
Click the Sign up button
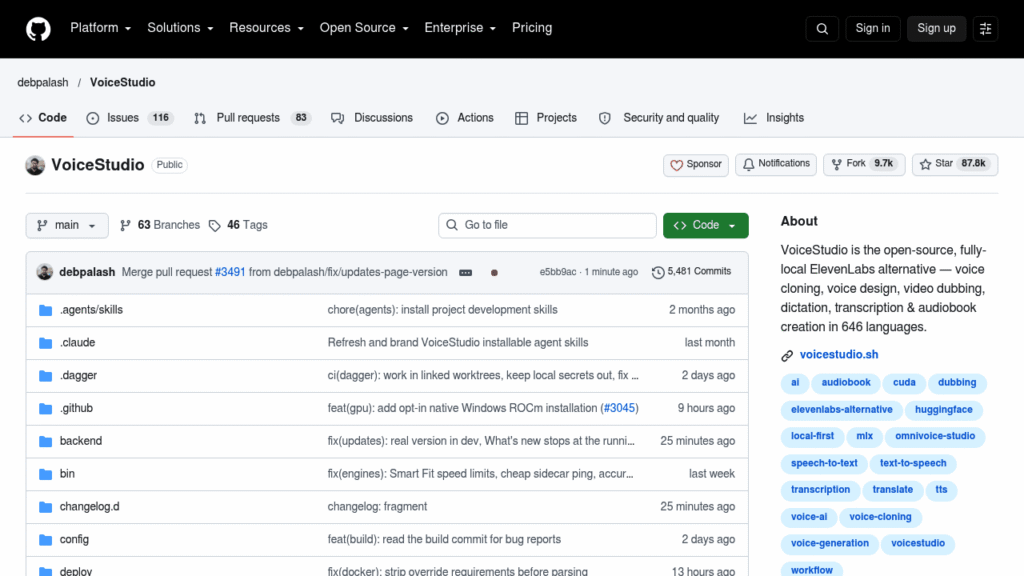click(x=936, y=29)
